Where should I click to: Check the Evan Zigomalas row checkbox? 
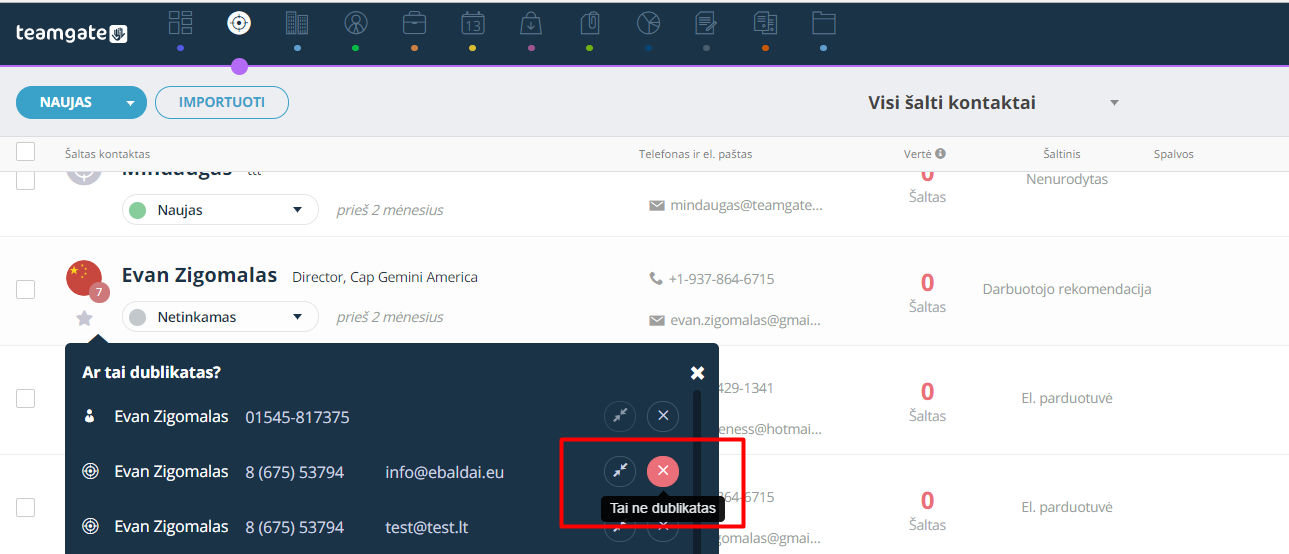click(26, 289)
